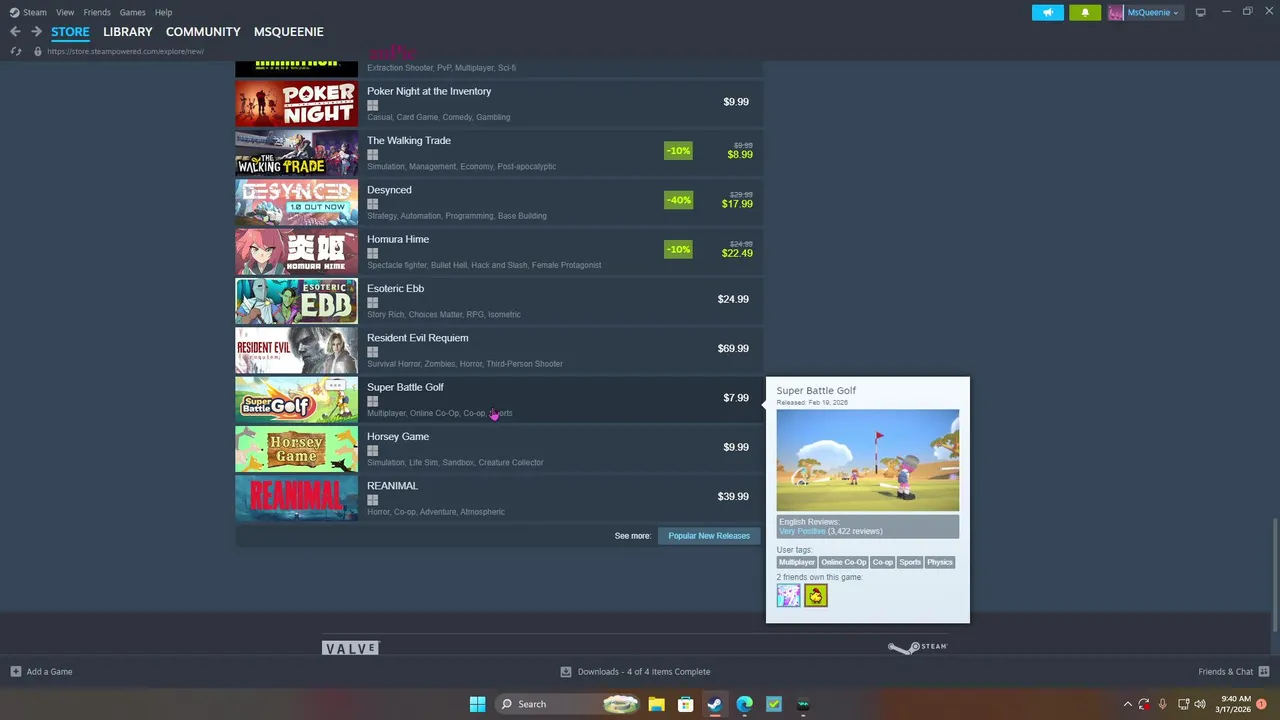Open the notifications bell icon
This screenshot has width=1280, height=720.
[x=1085, y=12]
